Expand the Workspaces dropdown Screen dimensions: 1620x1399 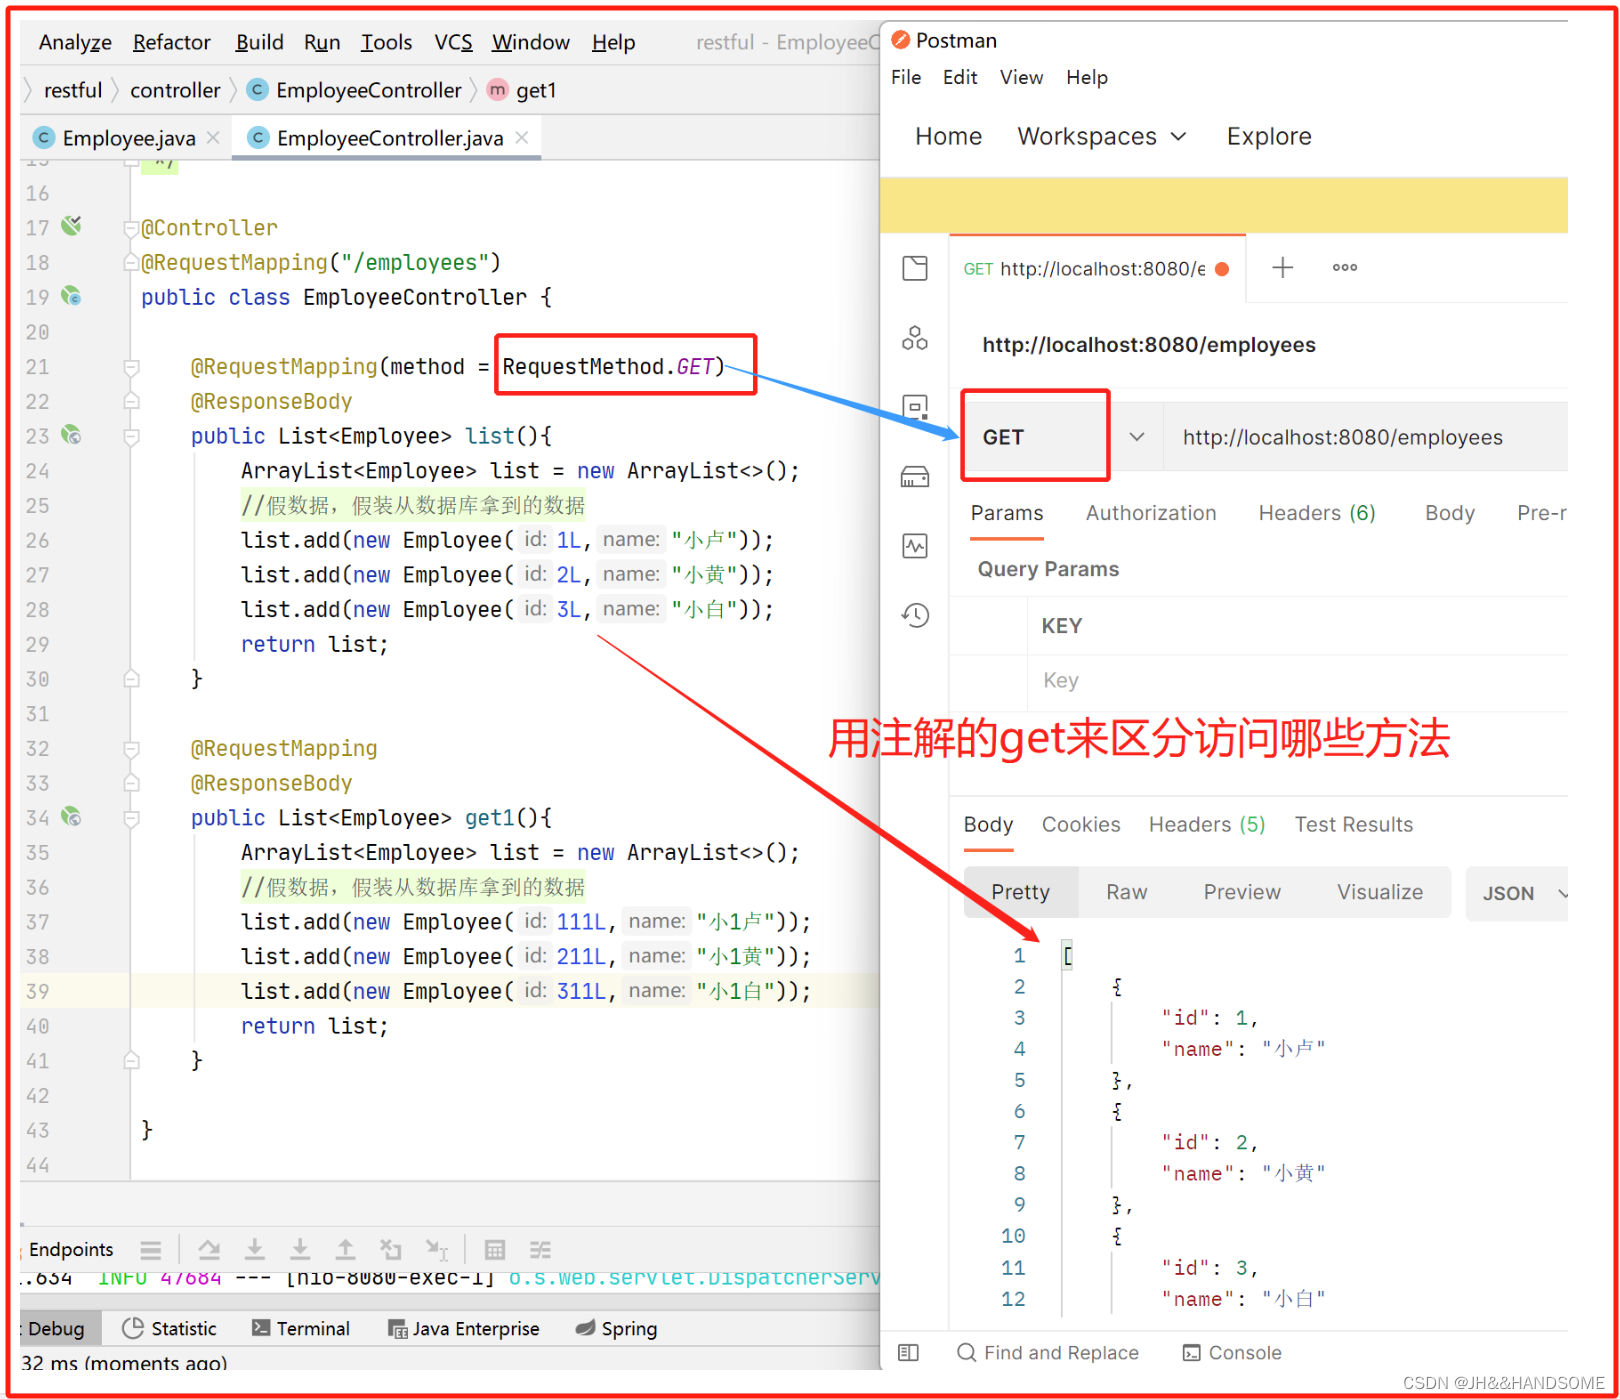click(1102, 136)
